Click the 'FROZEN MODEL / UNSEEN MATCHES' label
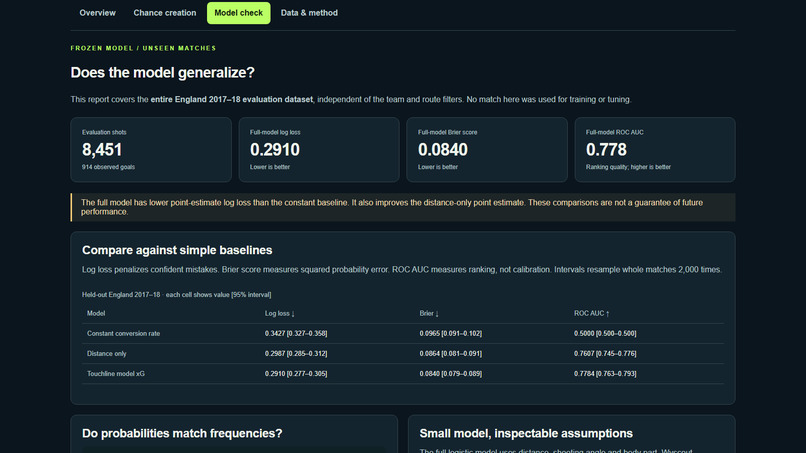The image size is (806, 453). (143, 48)
